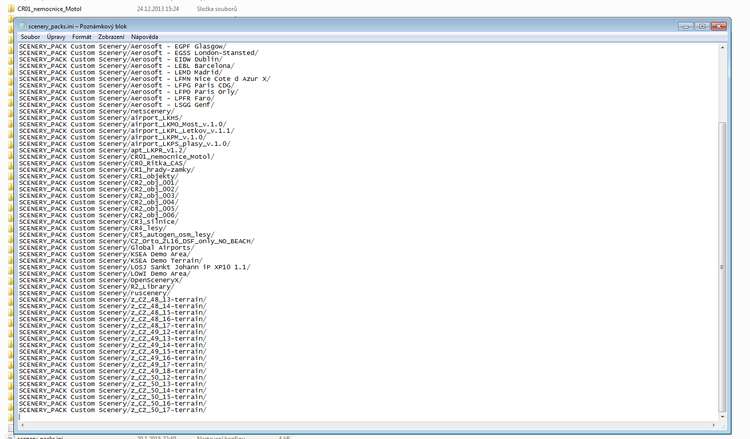Screen dimensions: 750x439
Task: Close the scenery_packs.ini Notepad window
Action: tap(718, 26)
